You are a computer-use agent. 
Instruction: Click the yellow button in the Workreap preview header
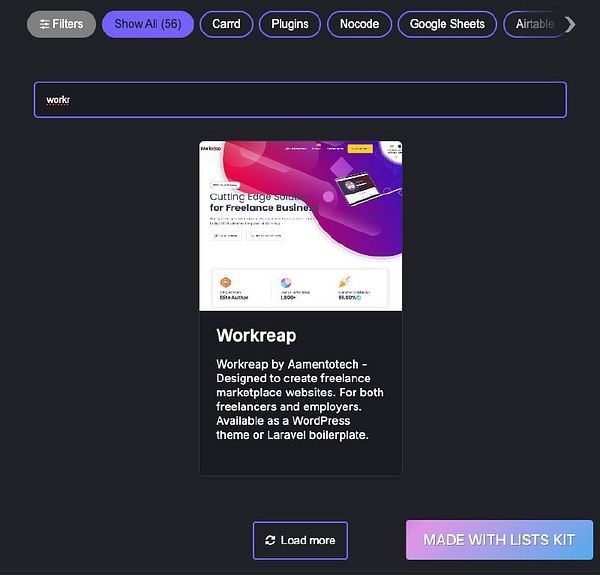click(360, 148)
